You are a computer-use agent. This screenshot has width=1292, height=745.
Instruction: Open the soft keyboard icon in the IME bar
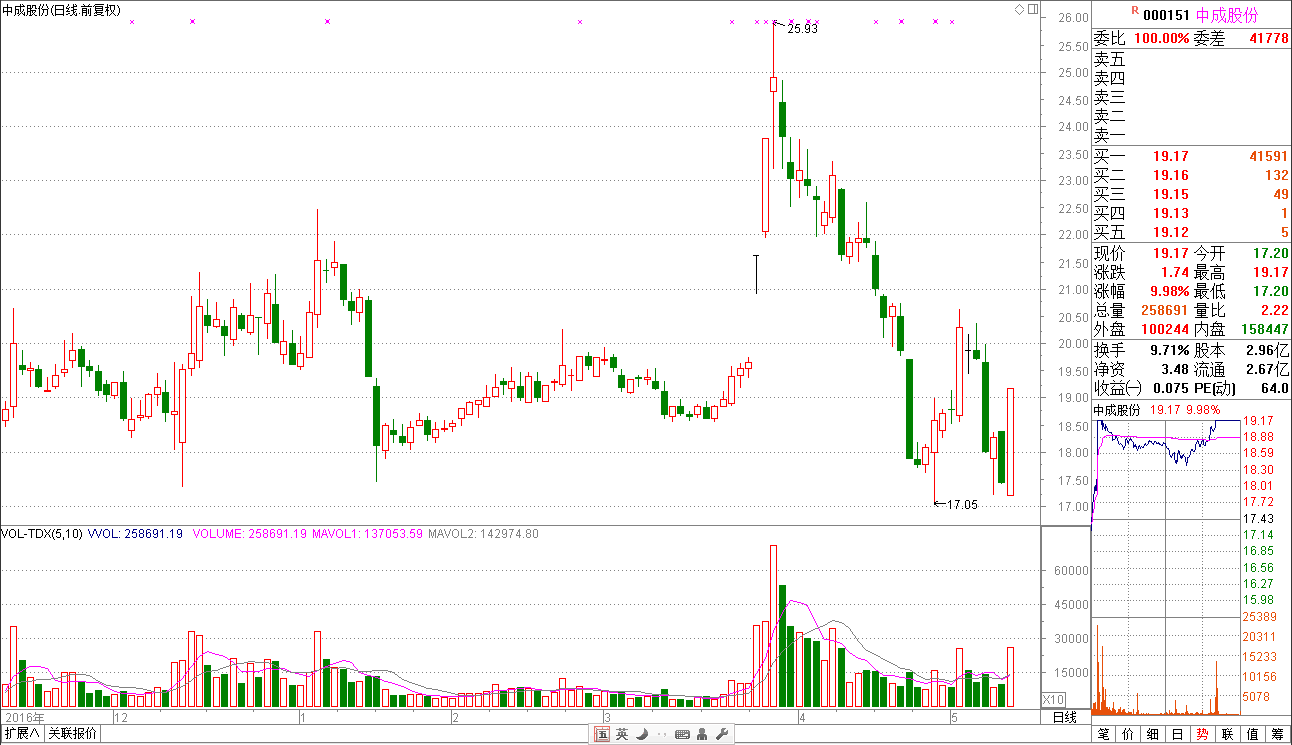[x=682, y=734]
